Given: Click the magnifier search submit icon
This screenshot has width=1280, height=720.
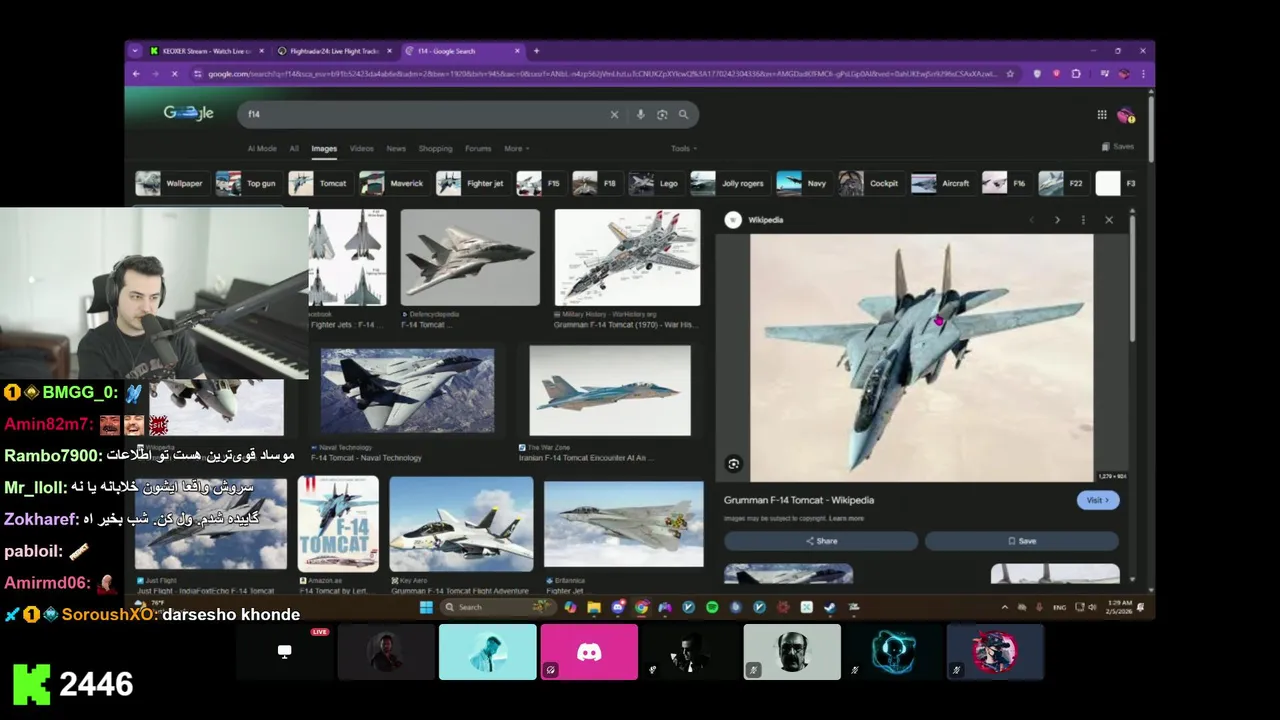Looking at the screenshot, I should click(x=683, y=115).
